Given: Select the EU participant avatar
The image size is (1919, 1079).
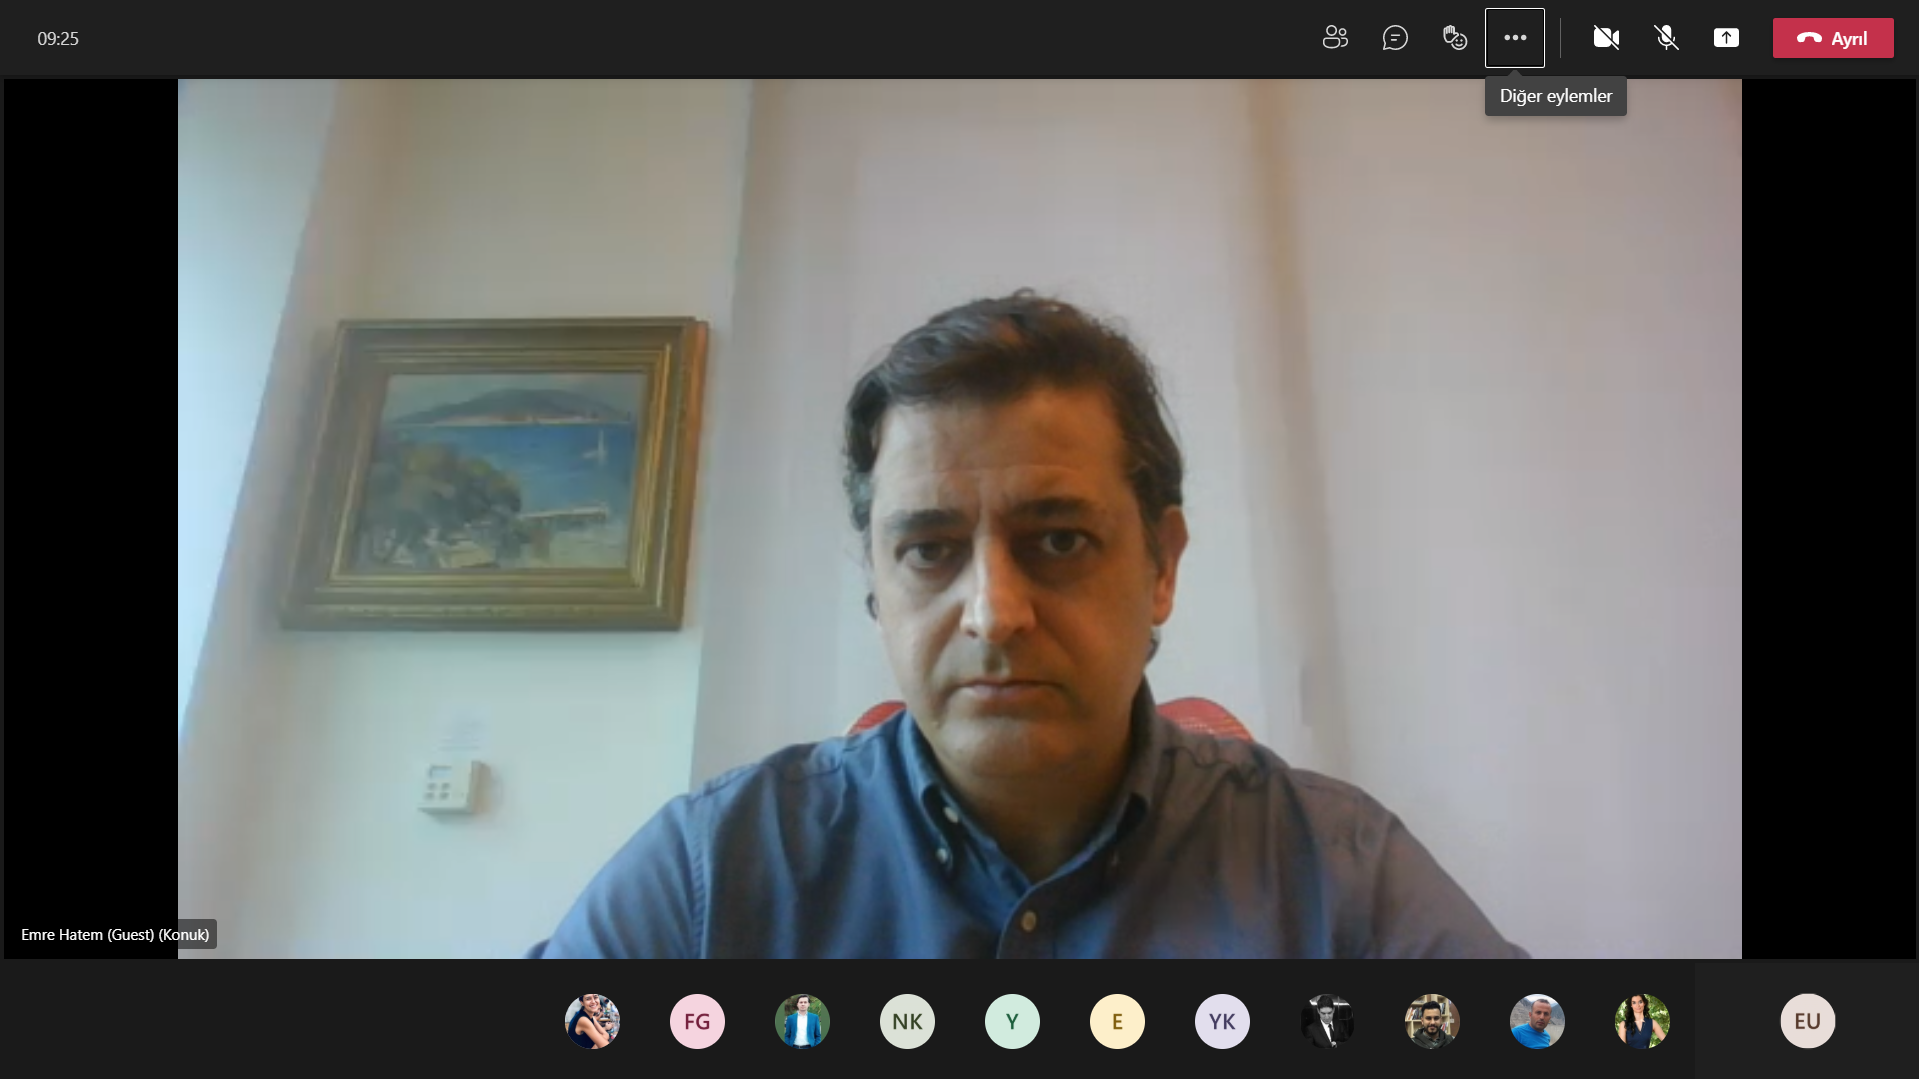Looking at the screenshot, I should point(1807,1021).
